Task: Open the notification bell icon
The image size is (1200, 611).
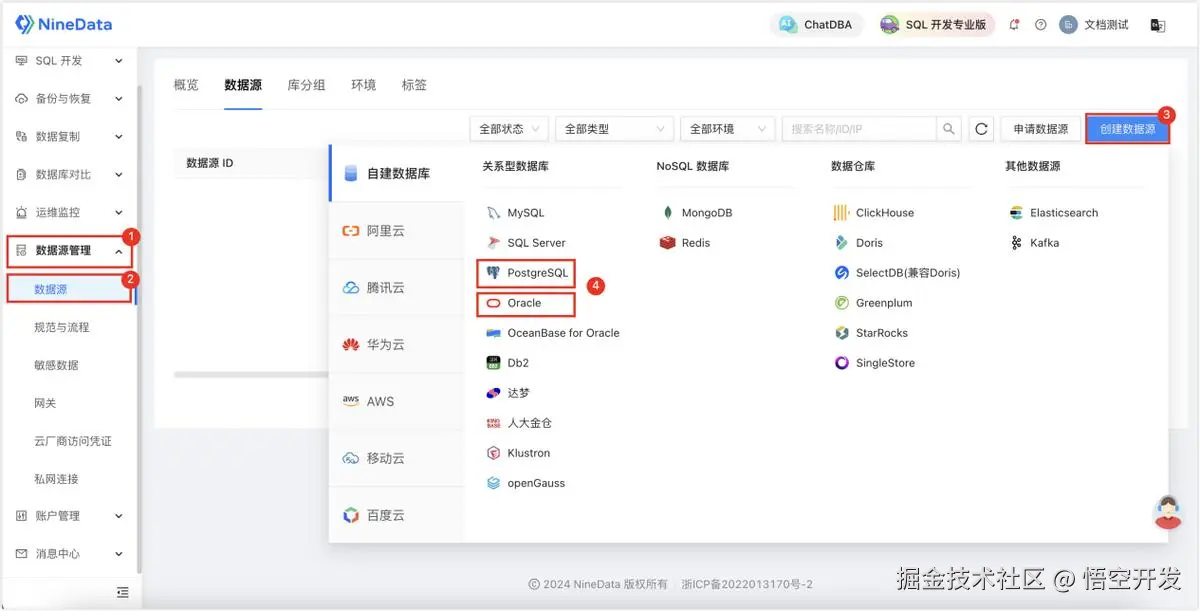Action: pyautogui.click(x=1014, y=25)
